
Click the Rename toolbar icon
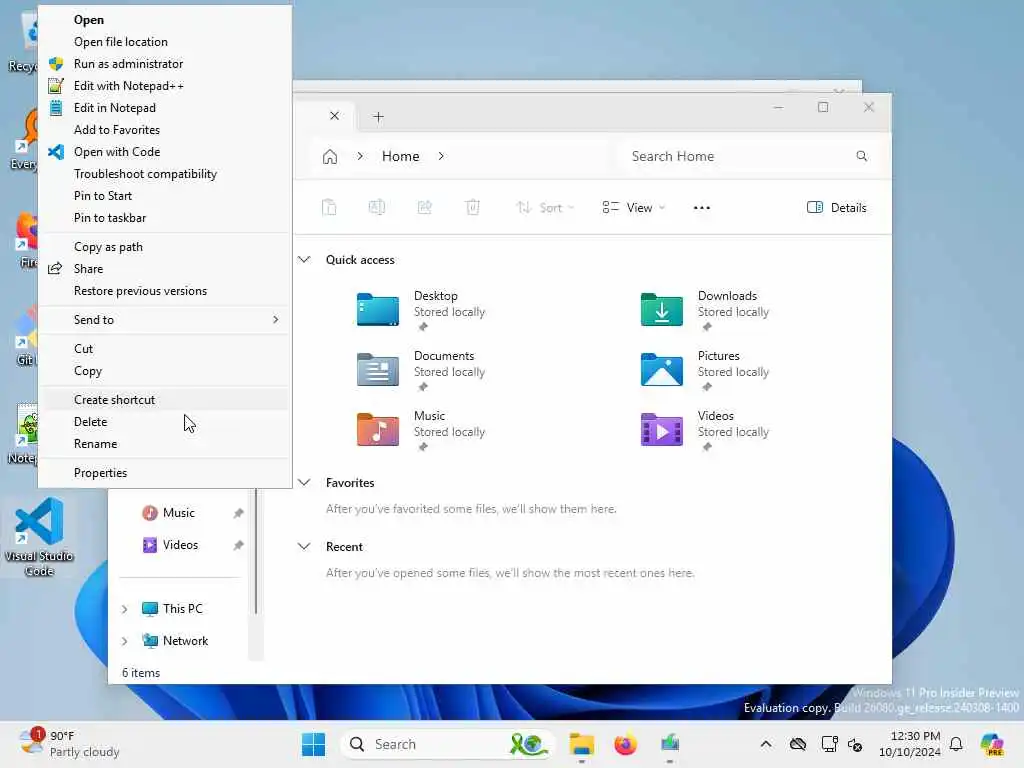pos(377,208)
